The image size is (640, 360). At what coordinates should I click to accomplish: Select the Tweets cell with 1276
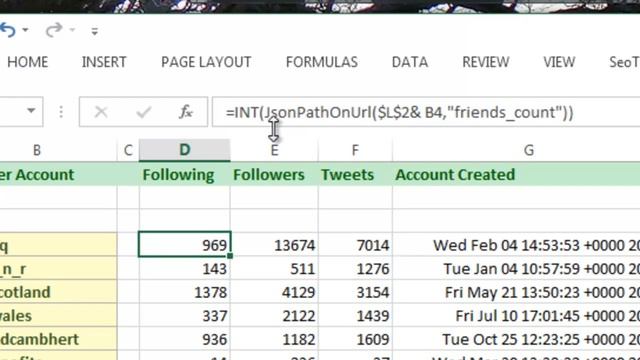click(355, 269)
